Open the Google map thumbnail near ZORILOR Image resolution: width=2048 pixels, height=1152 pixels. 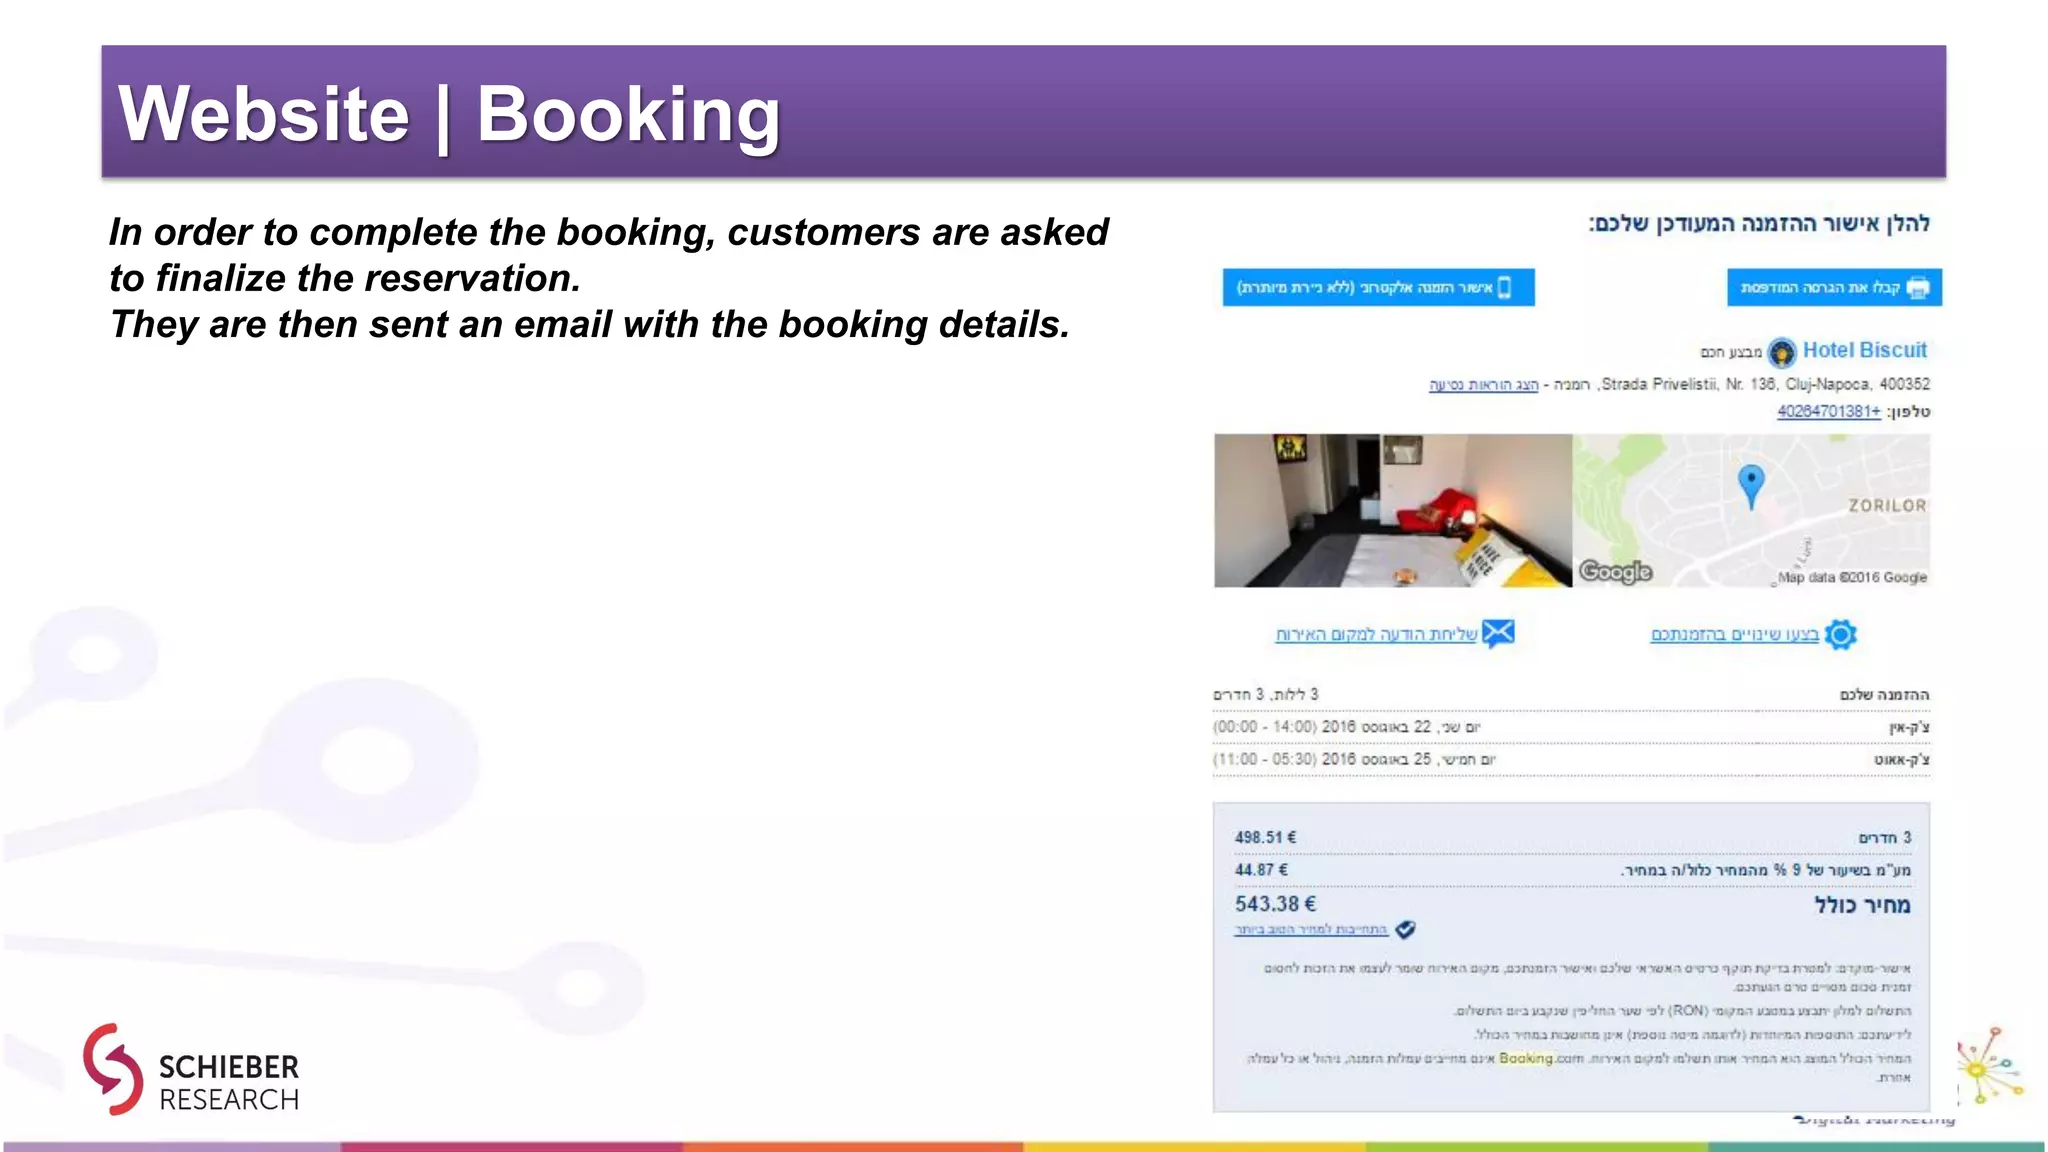1751,510
